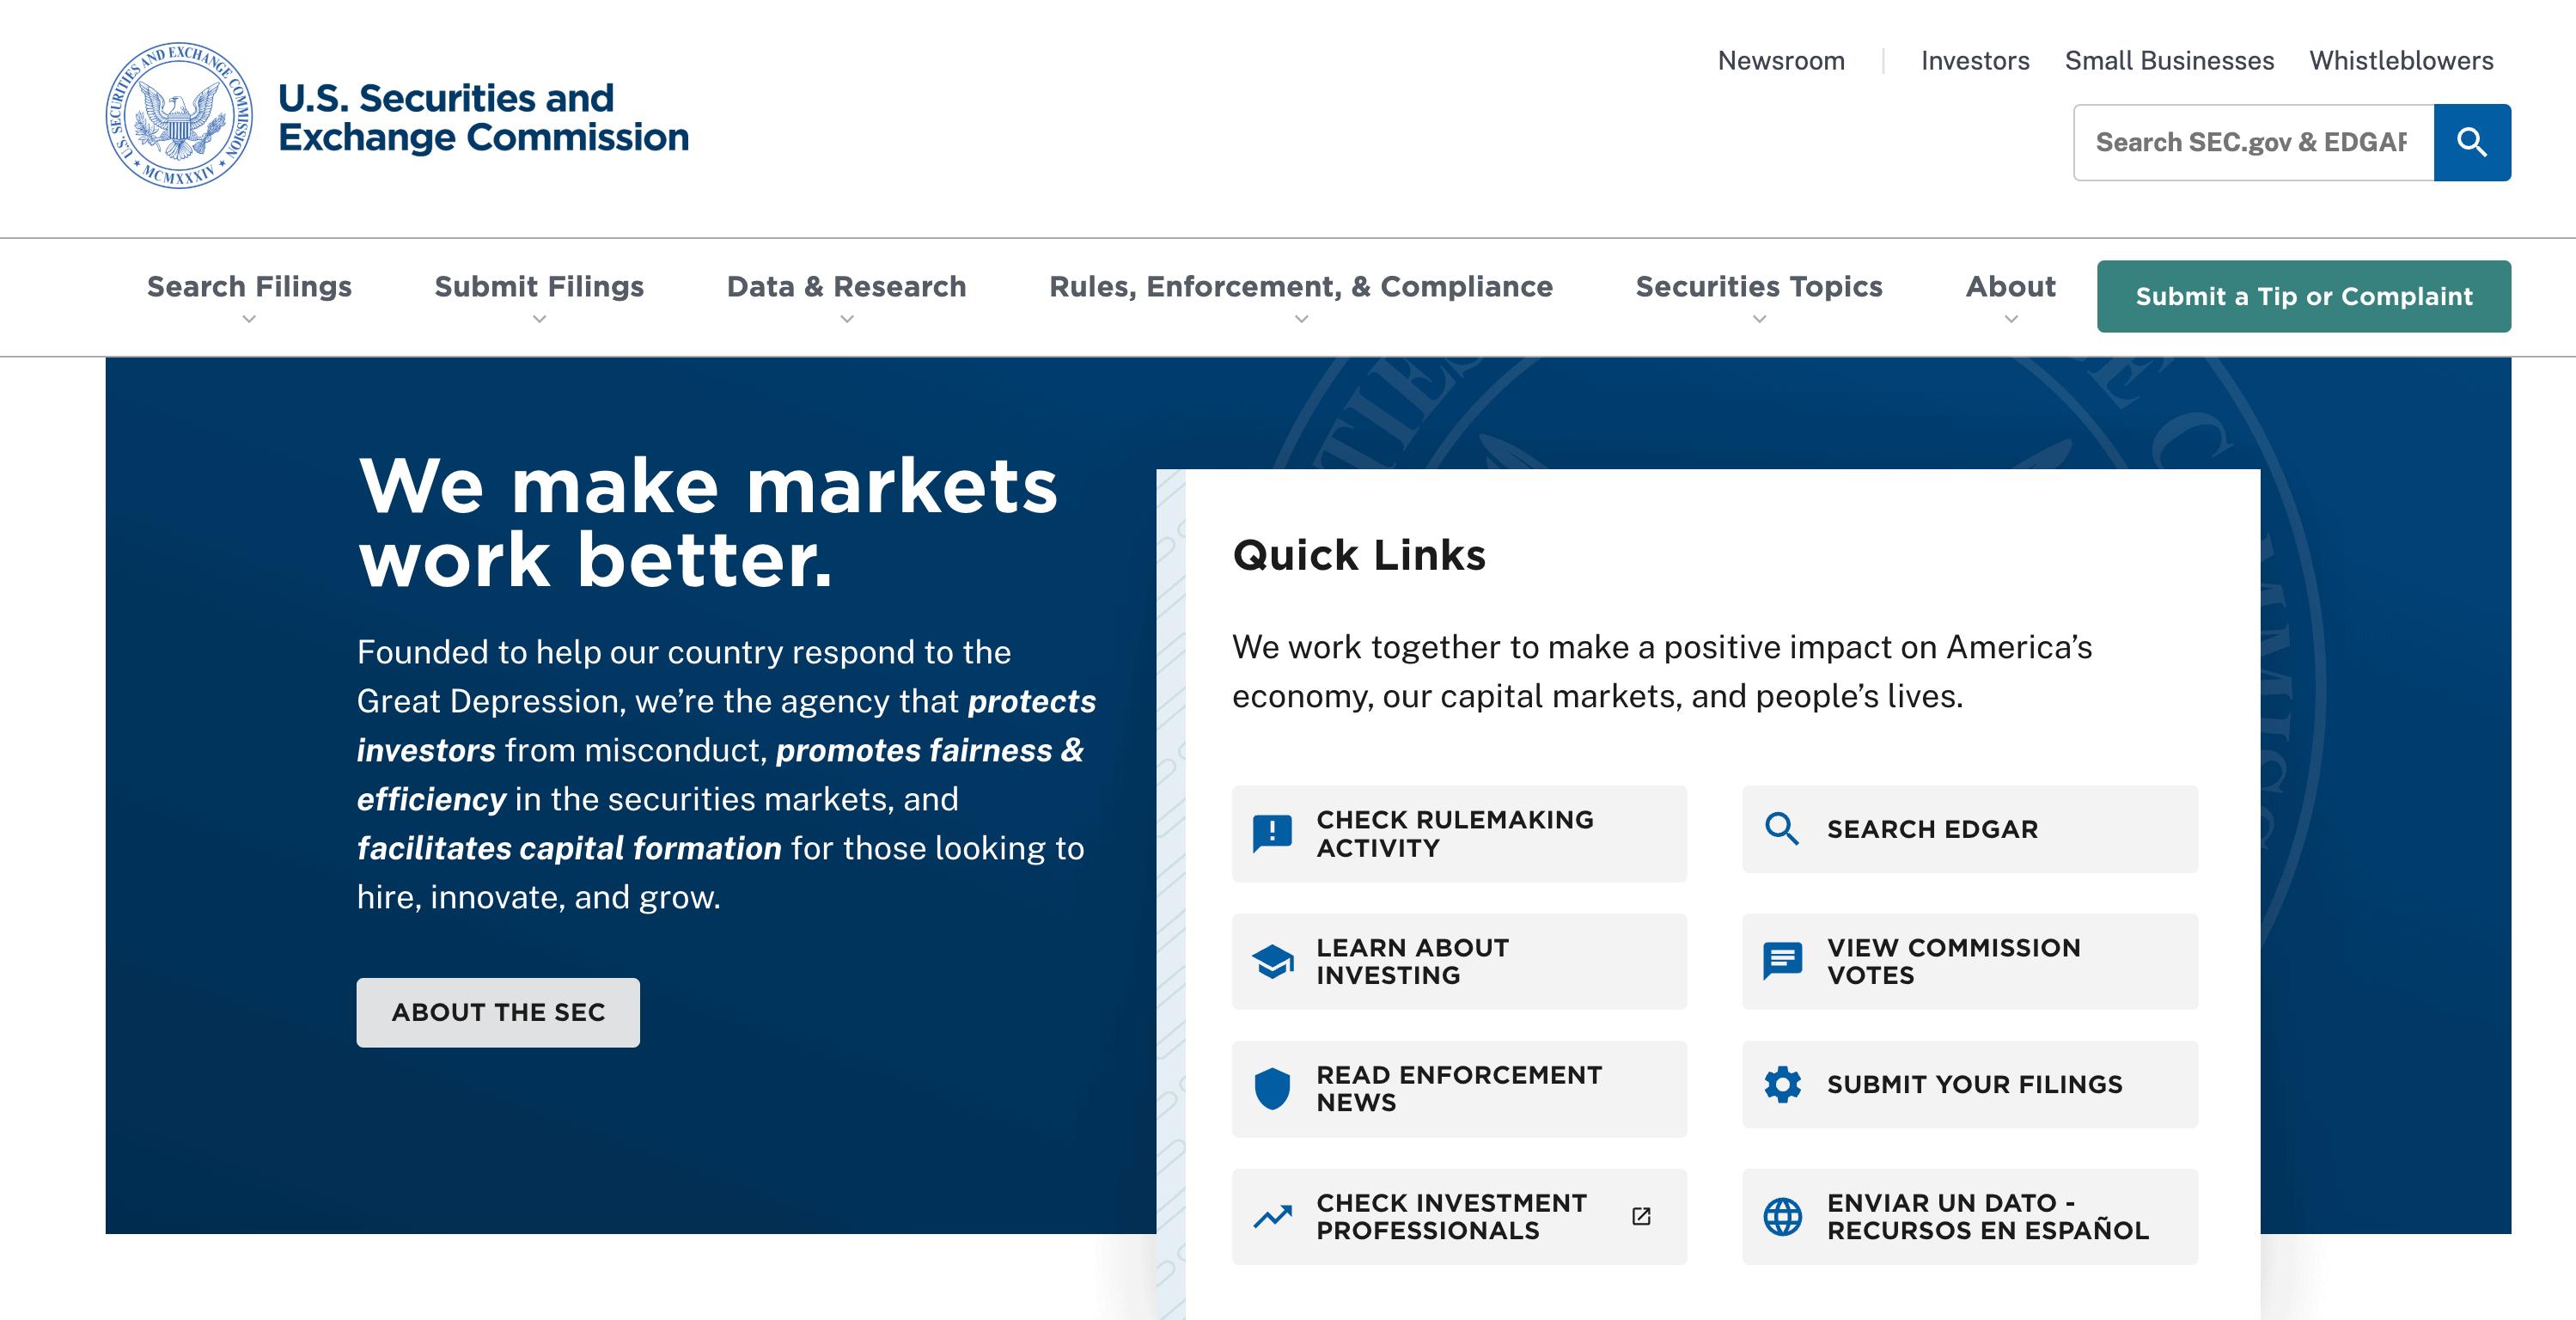Click the gear icon for Submit Your Filings
This screenshot has height=1320, width=2576.
point(1782,1084)
